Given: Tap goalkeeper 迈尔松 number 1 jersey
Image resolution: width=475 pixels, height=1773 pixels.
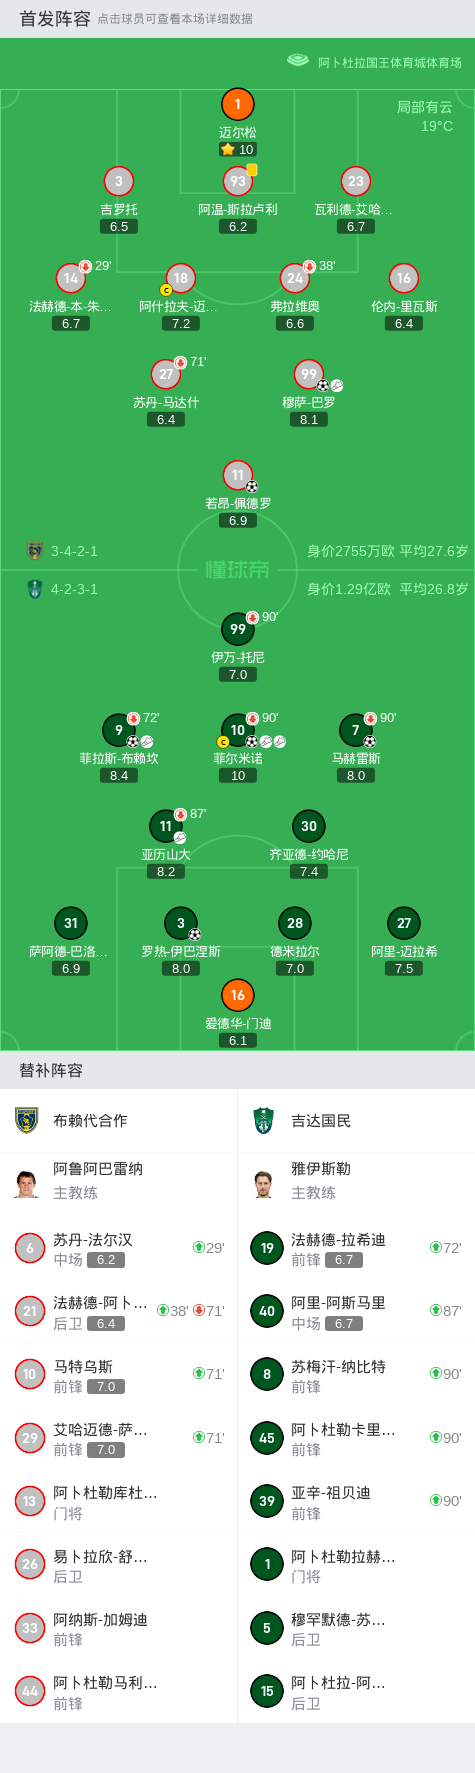Looking at the screenshot, I should pyautogui.click(x=237, y=104).
